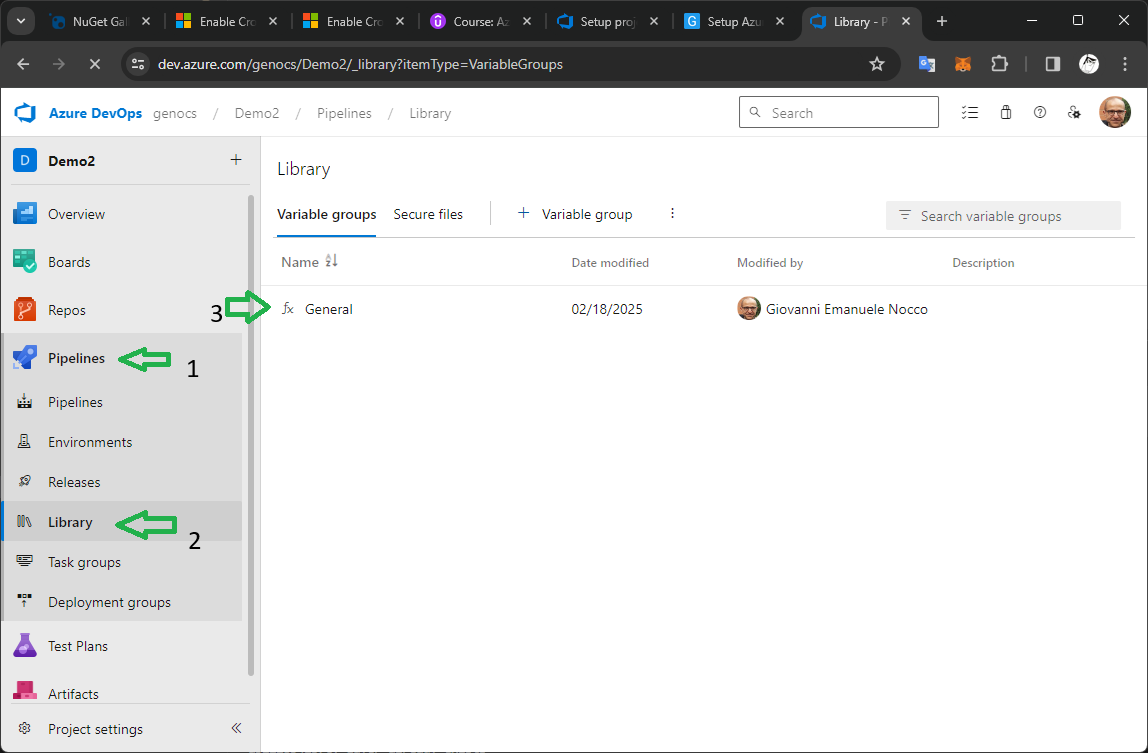Image resolution: width=1148 pixels, height=753 pixels.
Task: Open the Boards sidebar icon
Action: pos(25,262)
